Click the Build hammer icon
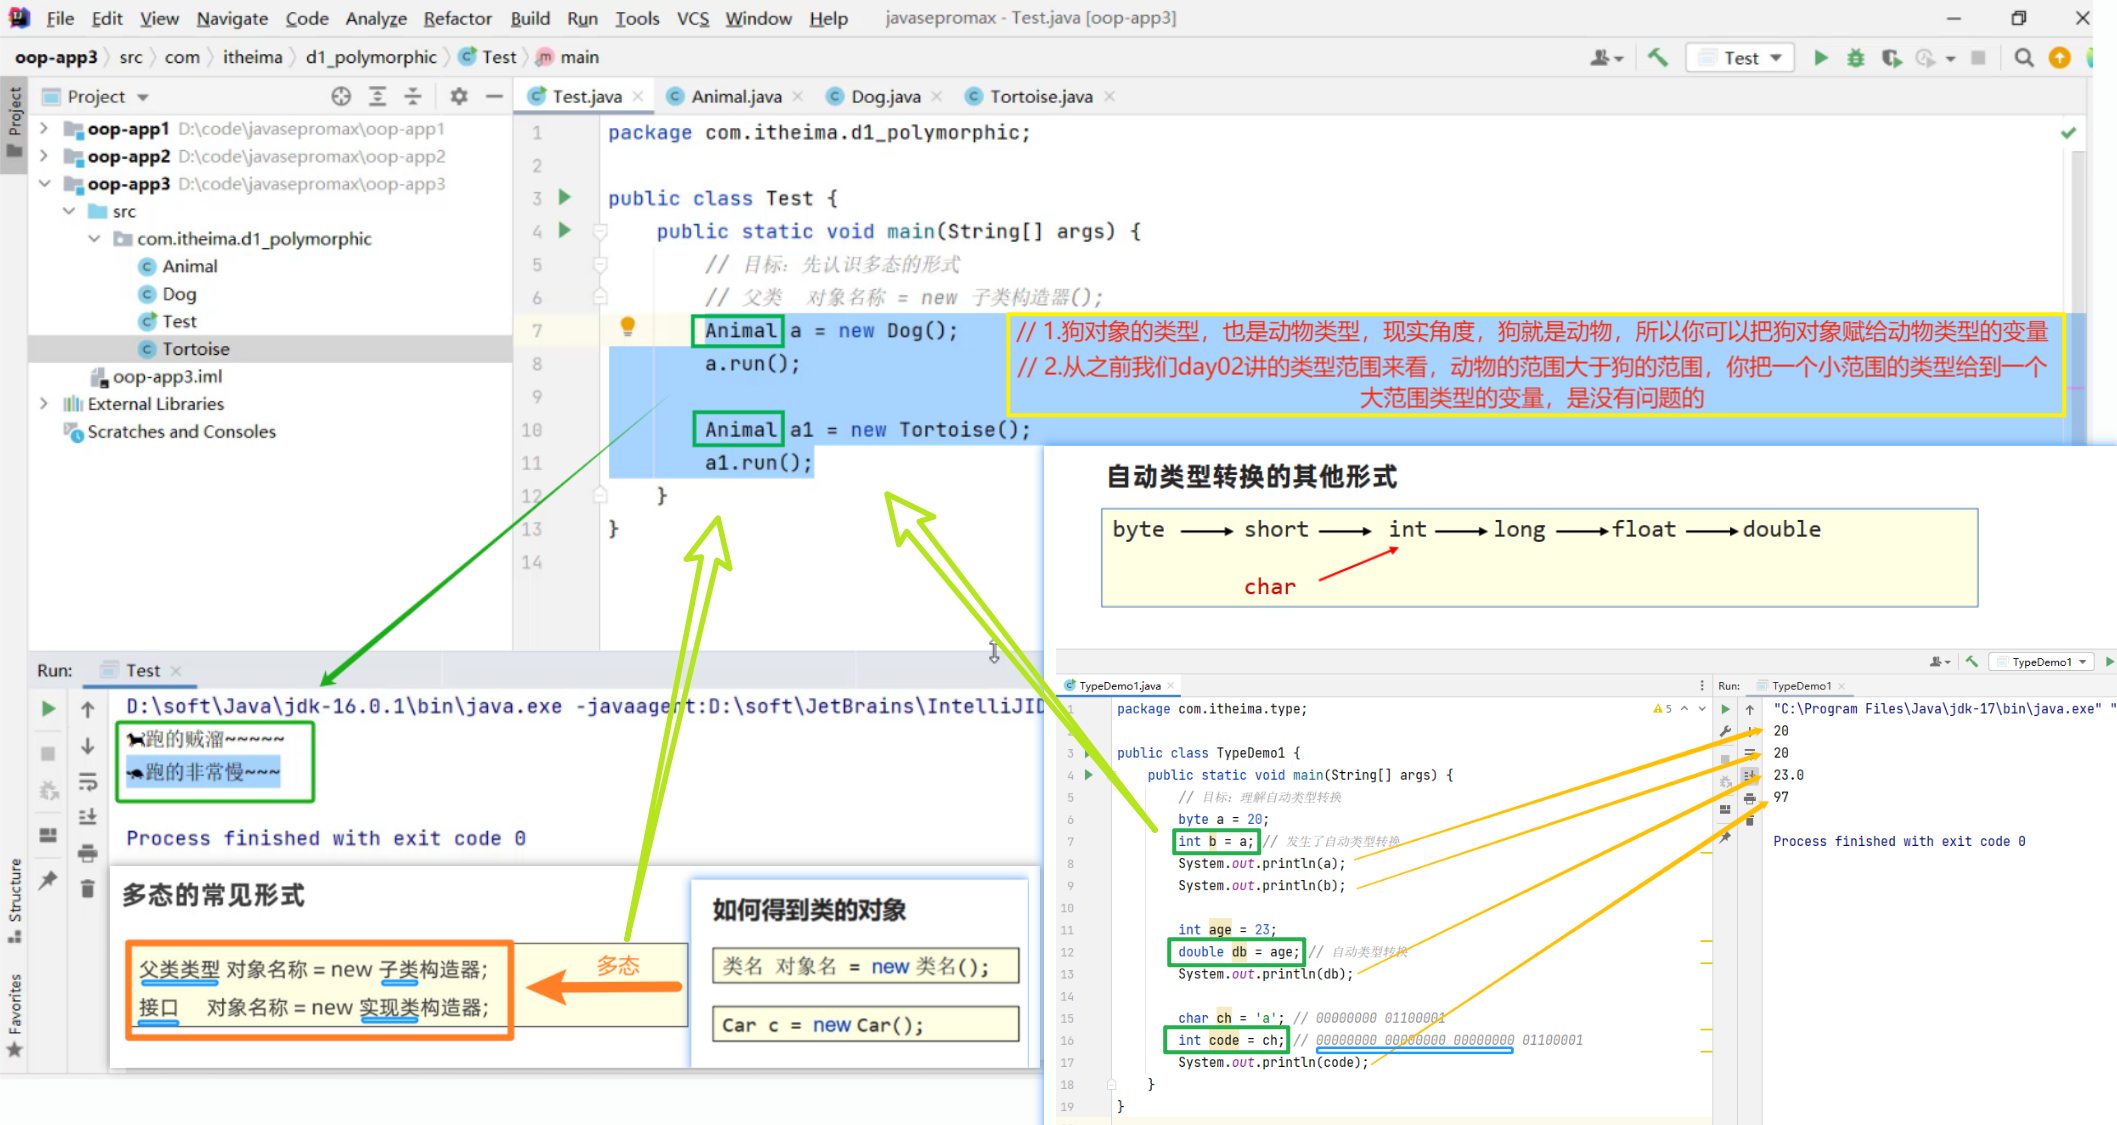The height and width of the screenshot is (1125, 2117). (x=1658, y=58)
